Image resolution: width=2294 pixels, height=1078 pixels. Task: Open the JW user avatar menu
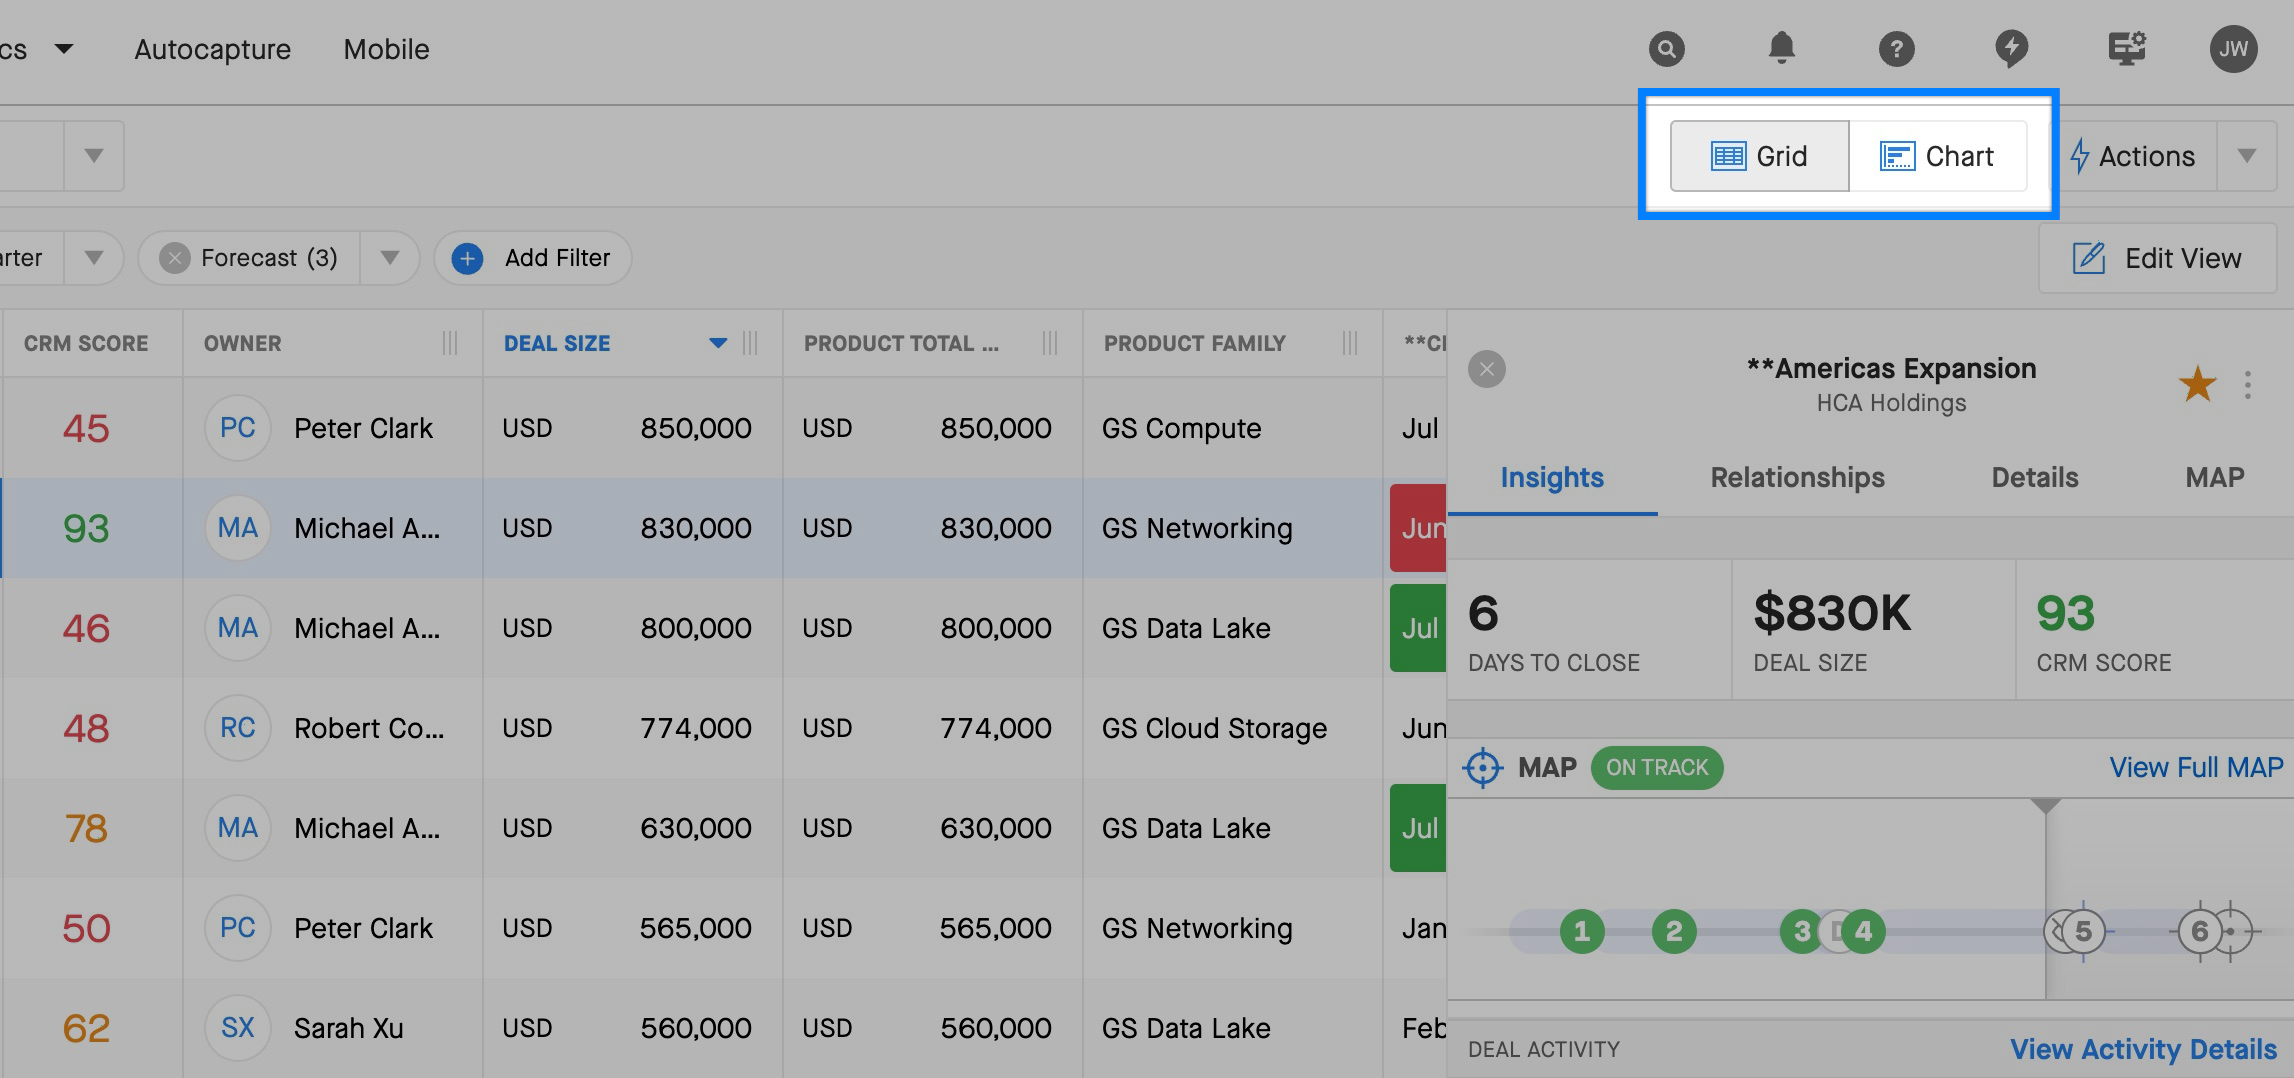[2233, 48]
